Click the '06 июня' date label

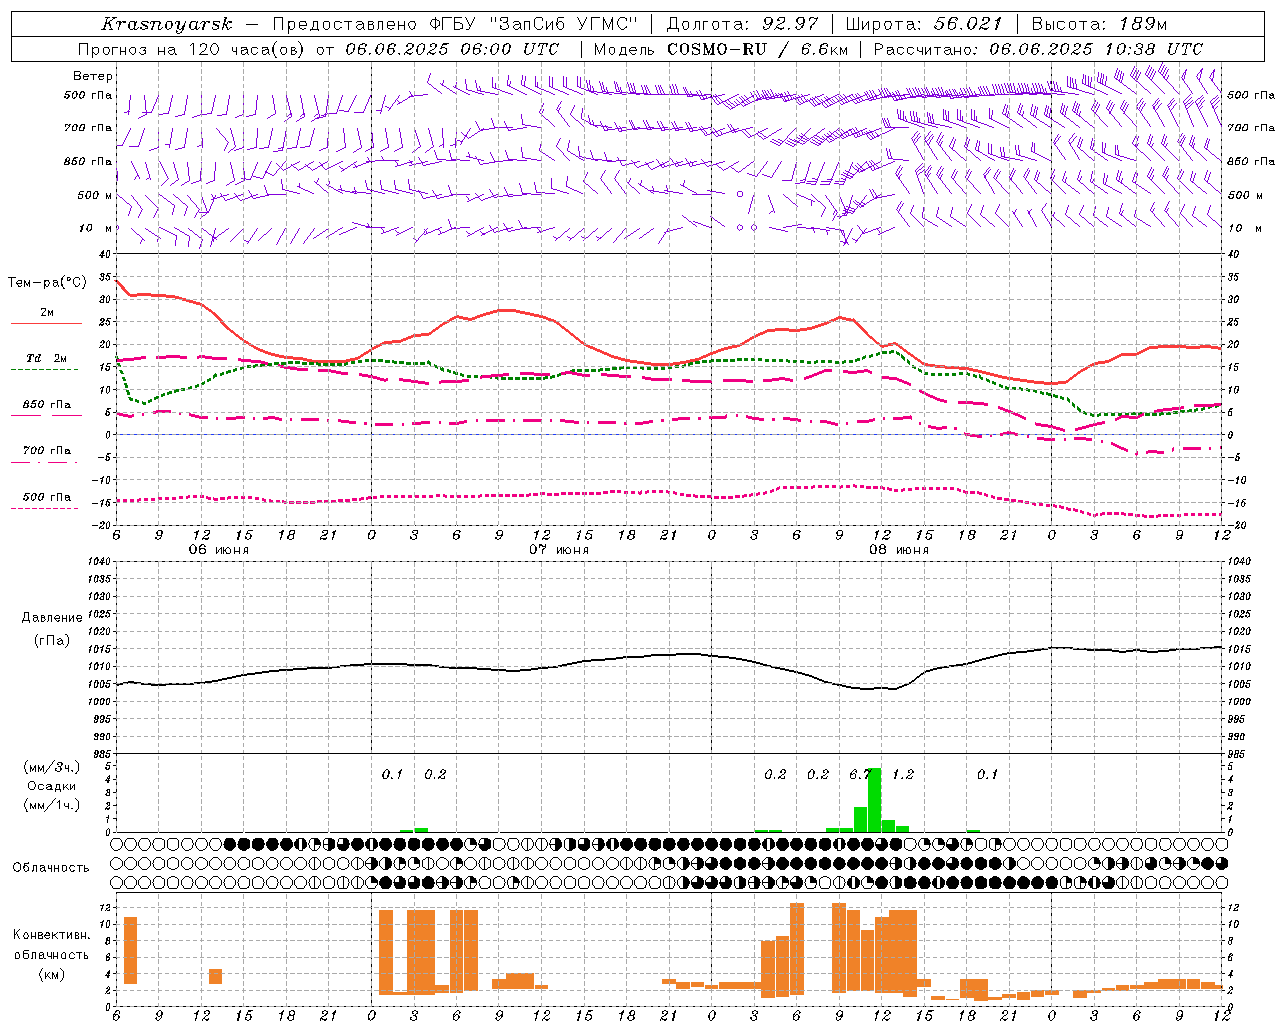(219, 550)
